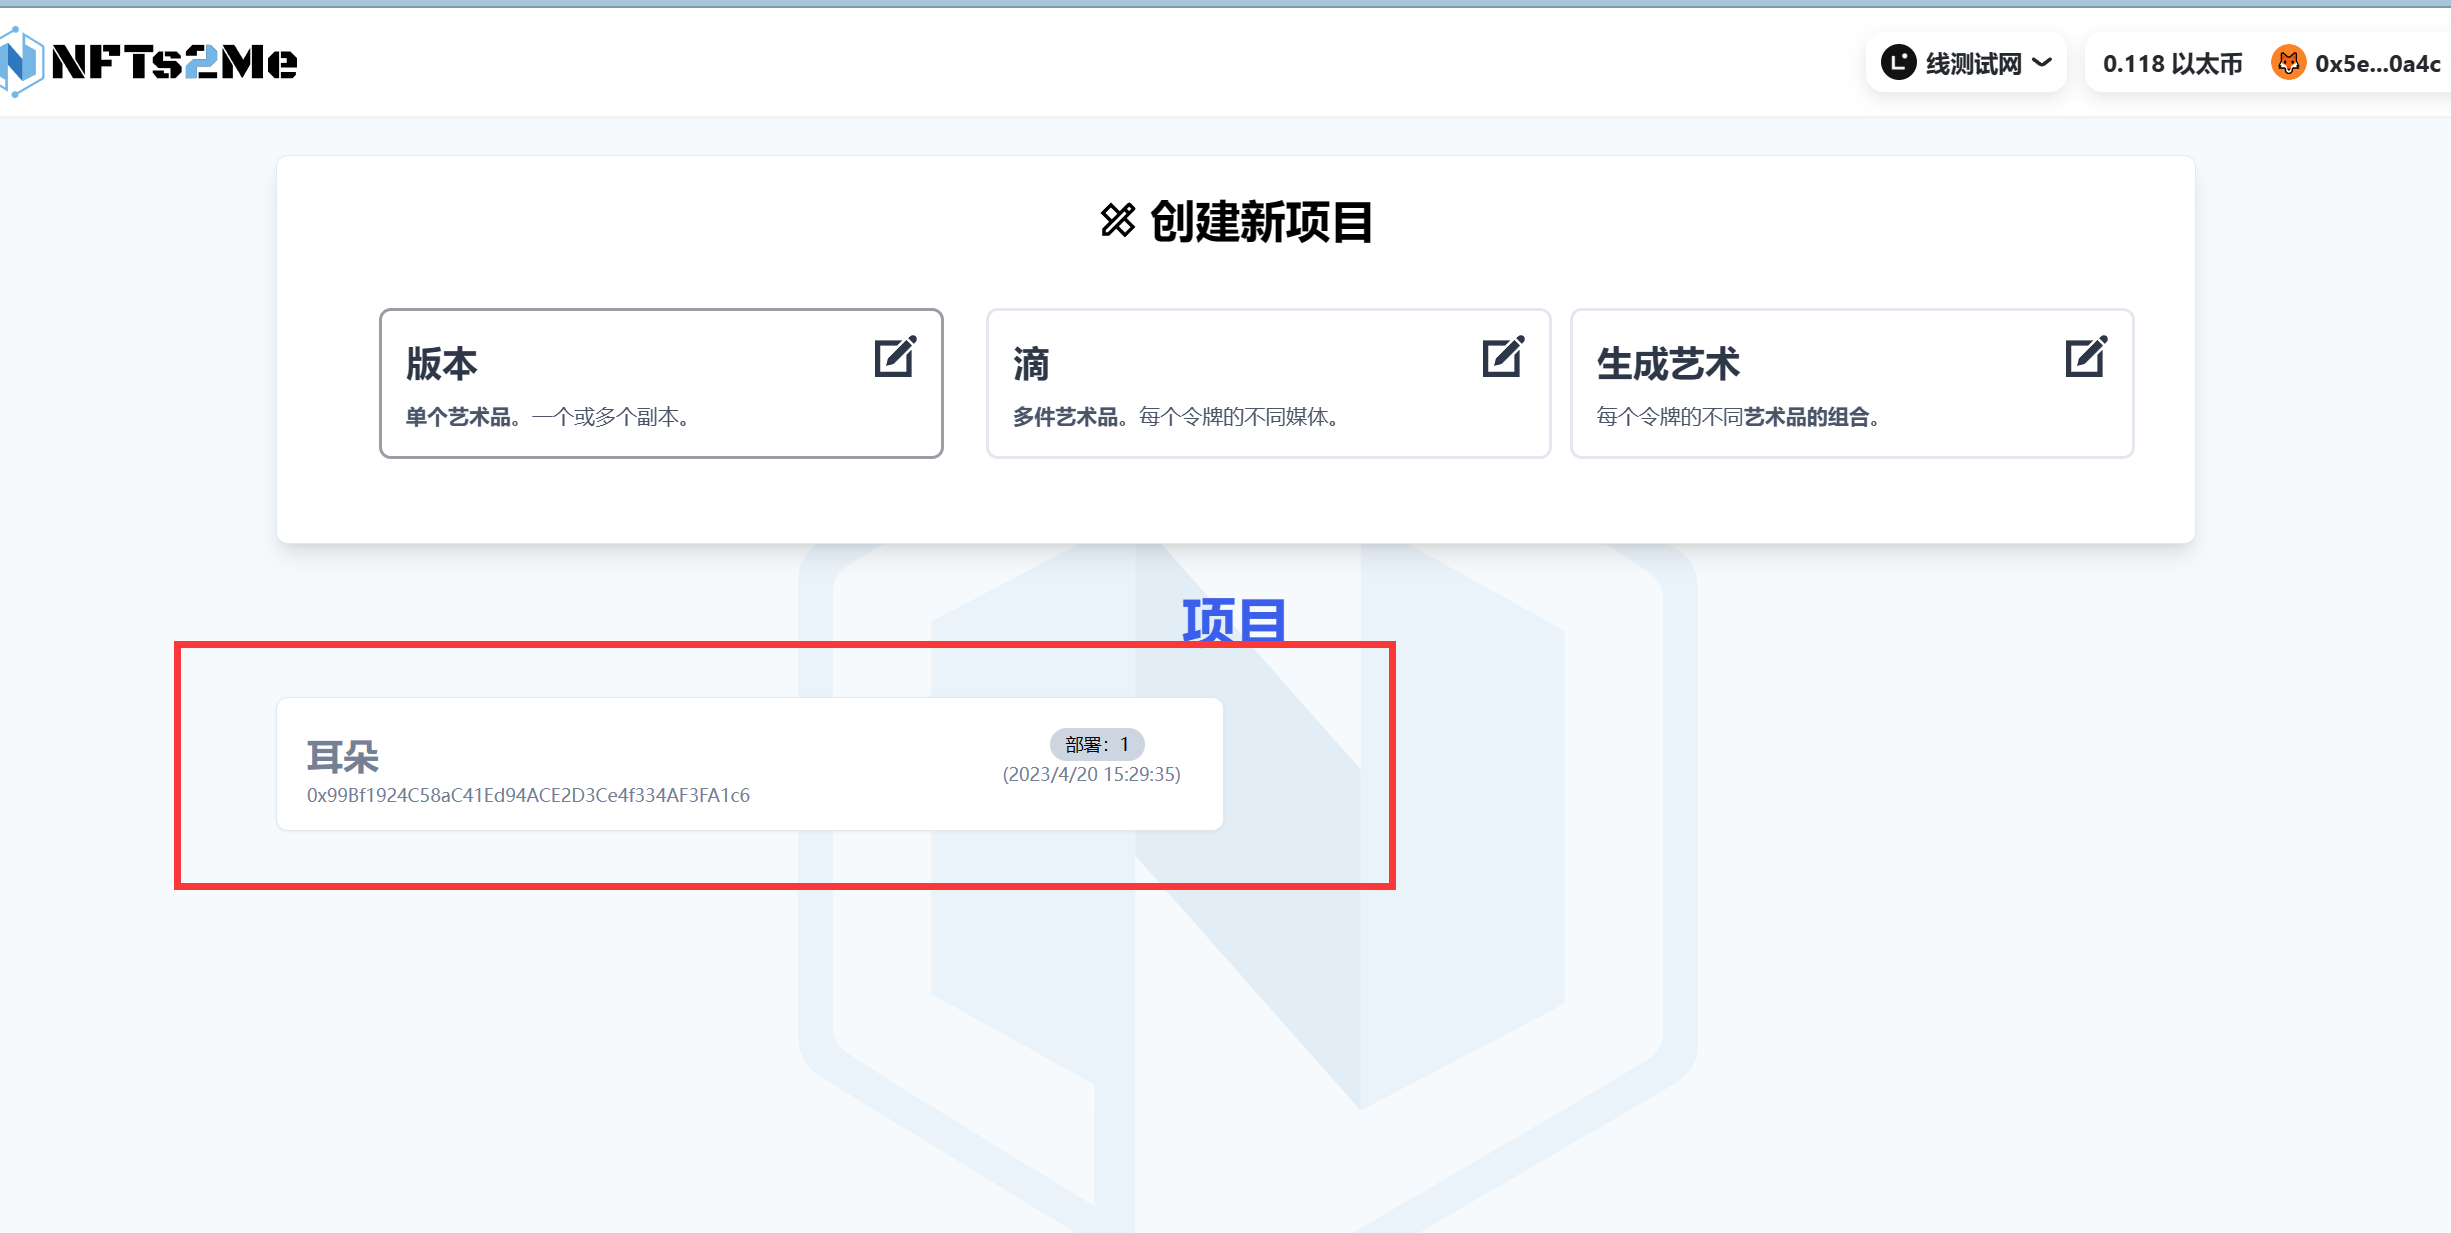This screenshot has height=1233, width=2451.
Task: Click the network circle icon beside 线测试网
Action: point(1898,63)
